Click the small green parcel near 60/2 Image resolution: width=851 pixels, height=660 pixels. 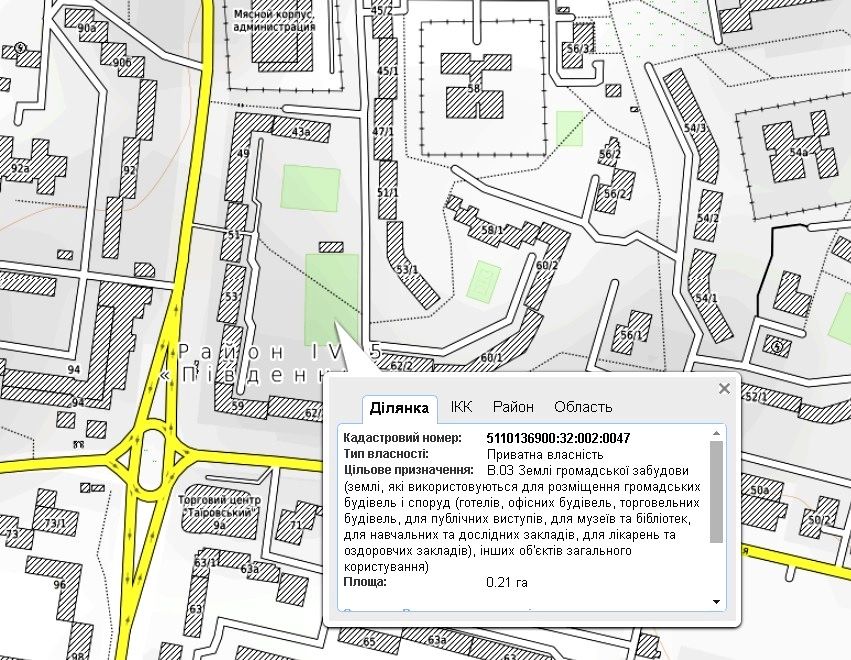[x=483, y=281]
